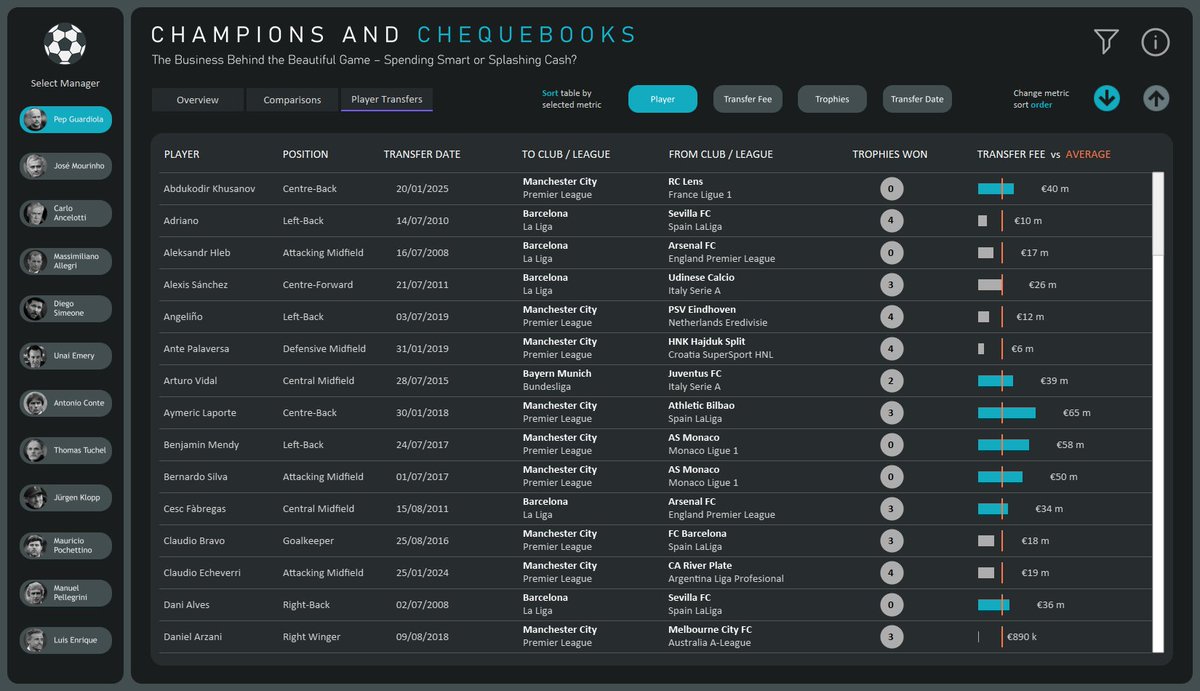Select manager Thomas Tuchel
Image resolution: width=1200 pixels, height=691 pixels.
(x=66, y=450)
